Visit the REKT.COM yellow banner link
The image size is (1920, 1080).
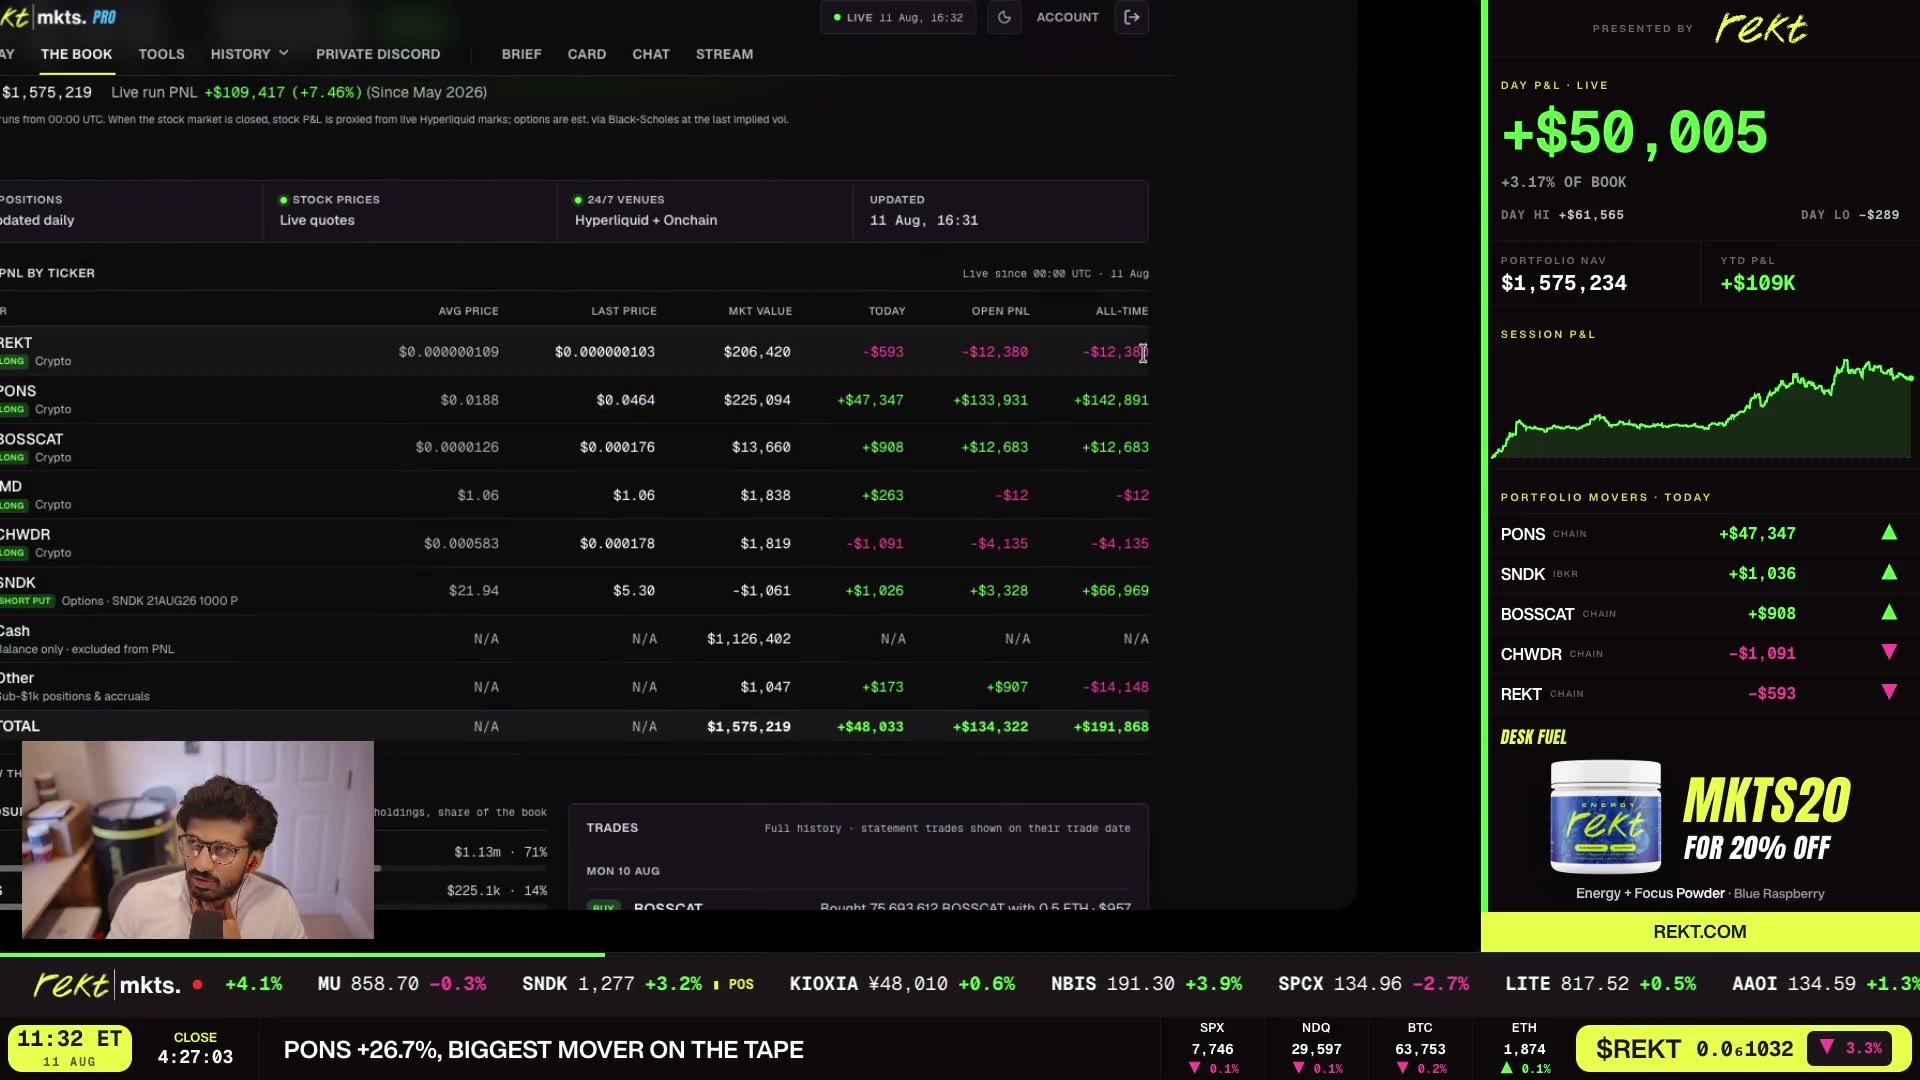coord(1699,932)
